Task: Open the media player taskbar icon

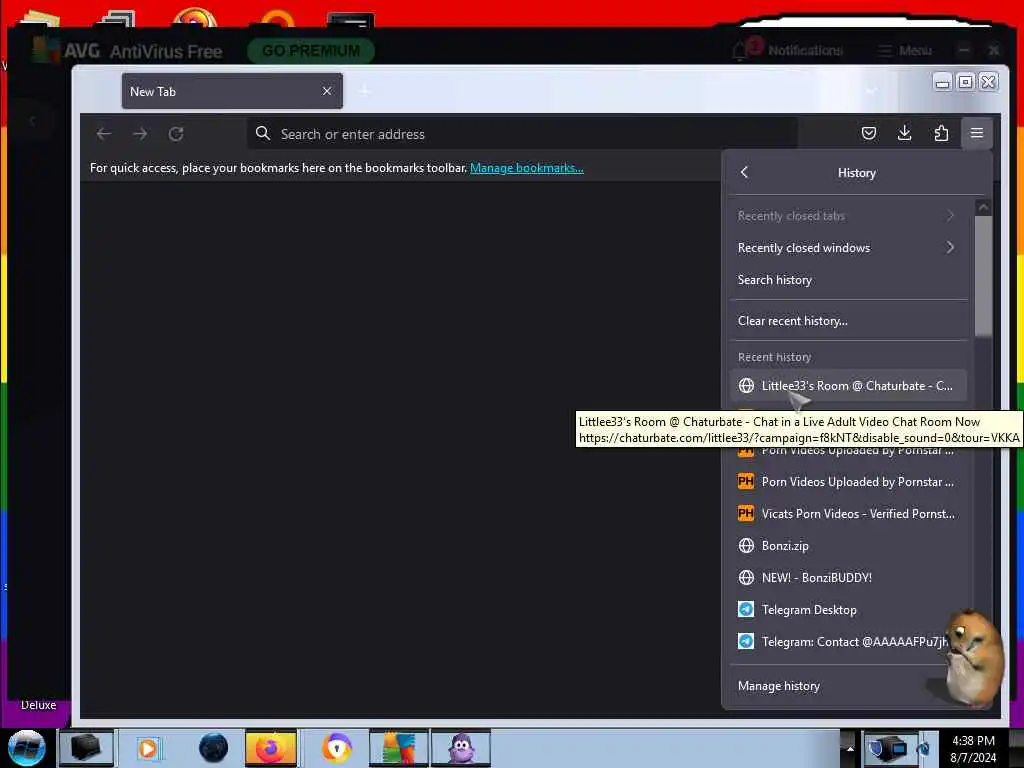Action: [148, 748]
